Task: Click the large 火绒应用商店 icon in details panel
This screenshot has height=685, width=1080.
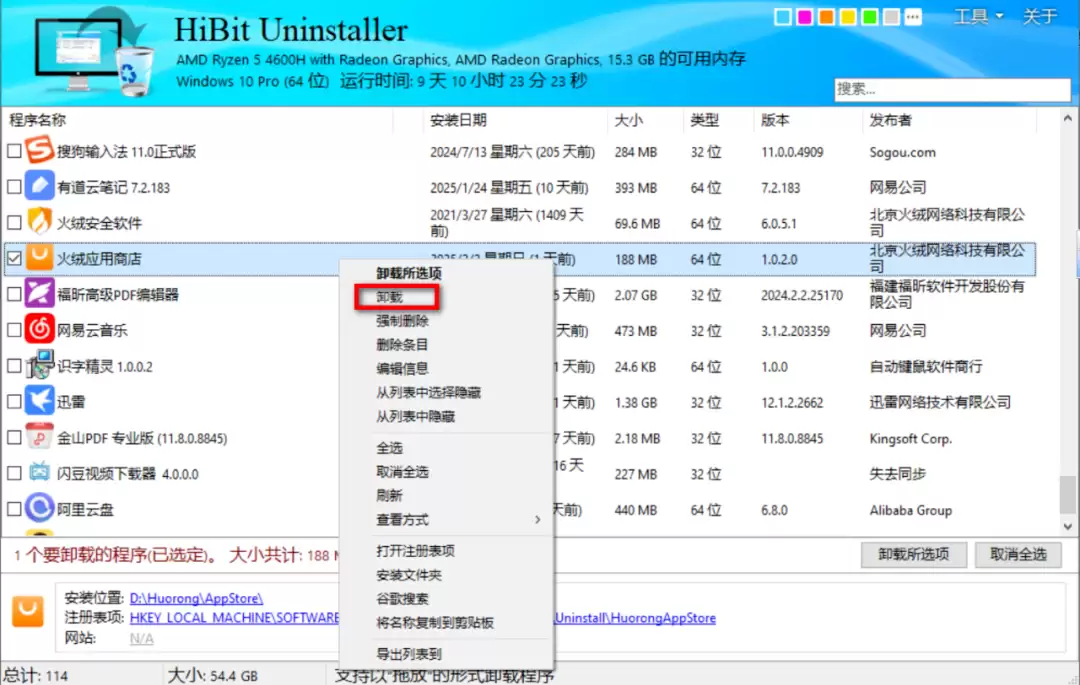Action: [28, 611]
